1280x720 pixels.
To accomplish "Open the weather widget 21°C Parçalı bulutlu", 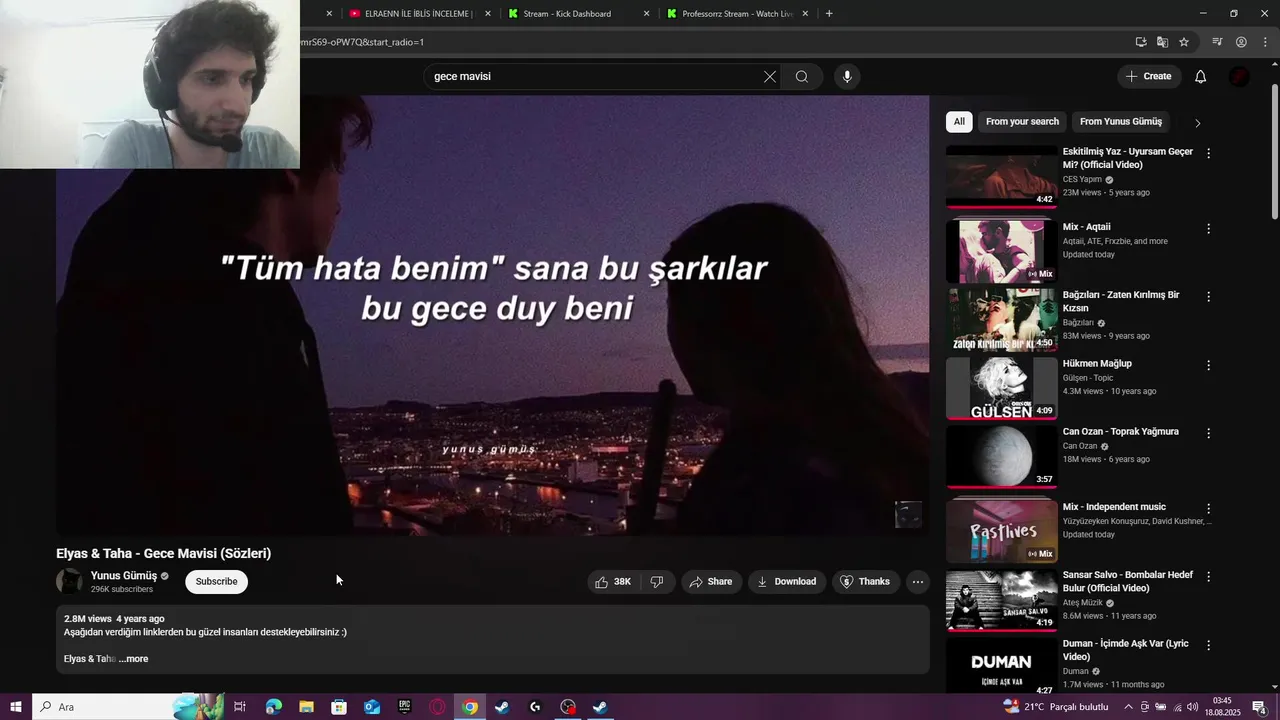I will (1056, 707).
